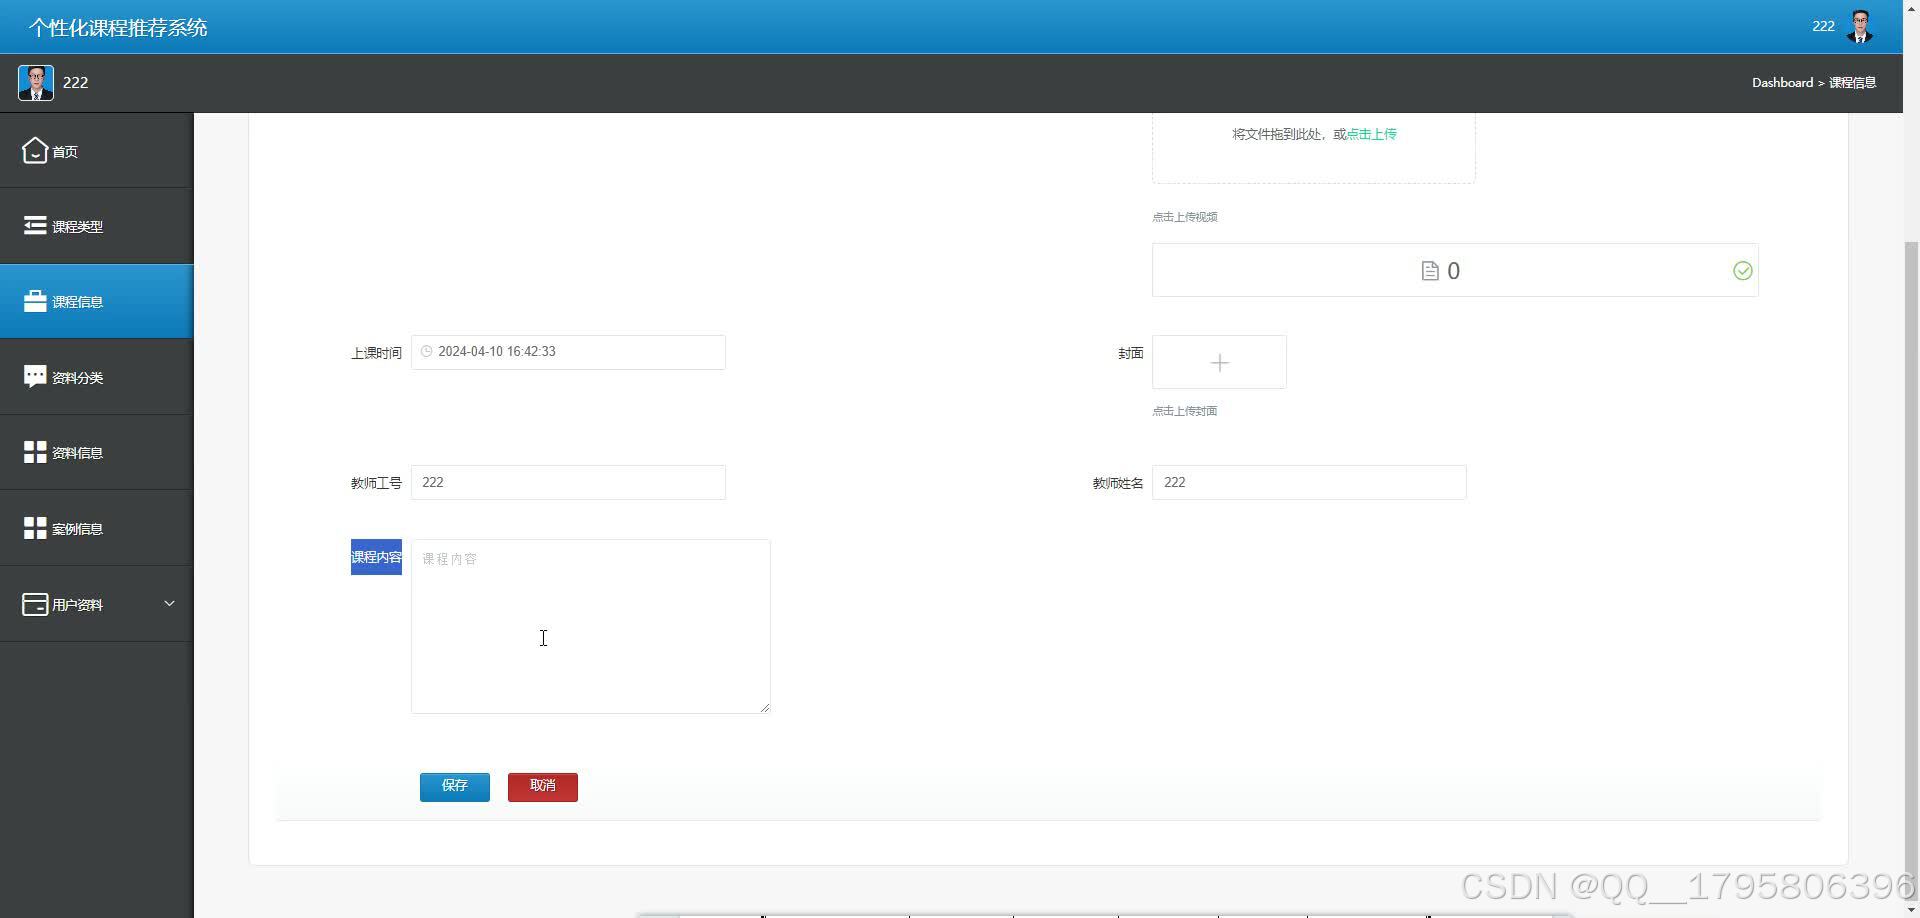Click the textarea resize handle corner
The width and height of the screenshot is (1920, 918).
coord(765,708)
